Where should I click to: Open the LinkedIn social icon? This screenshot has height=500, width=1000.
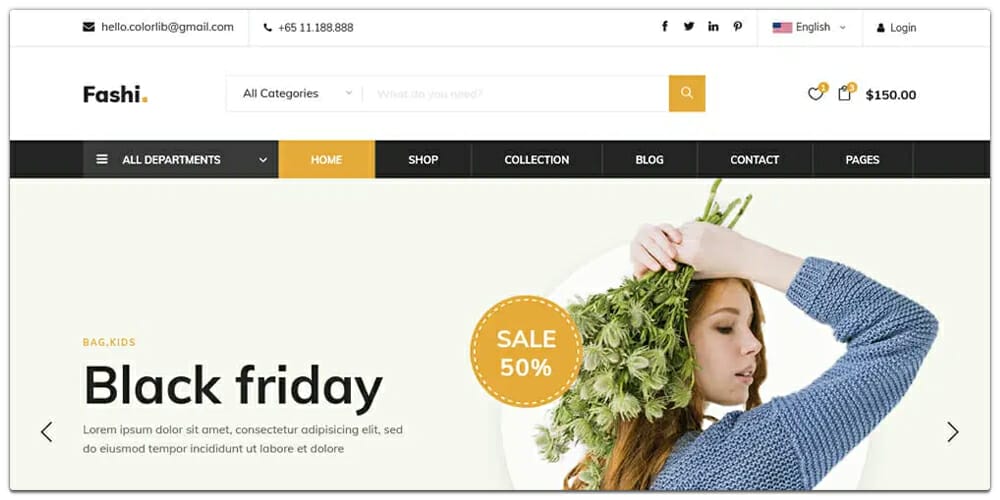coord(713,27)
